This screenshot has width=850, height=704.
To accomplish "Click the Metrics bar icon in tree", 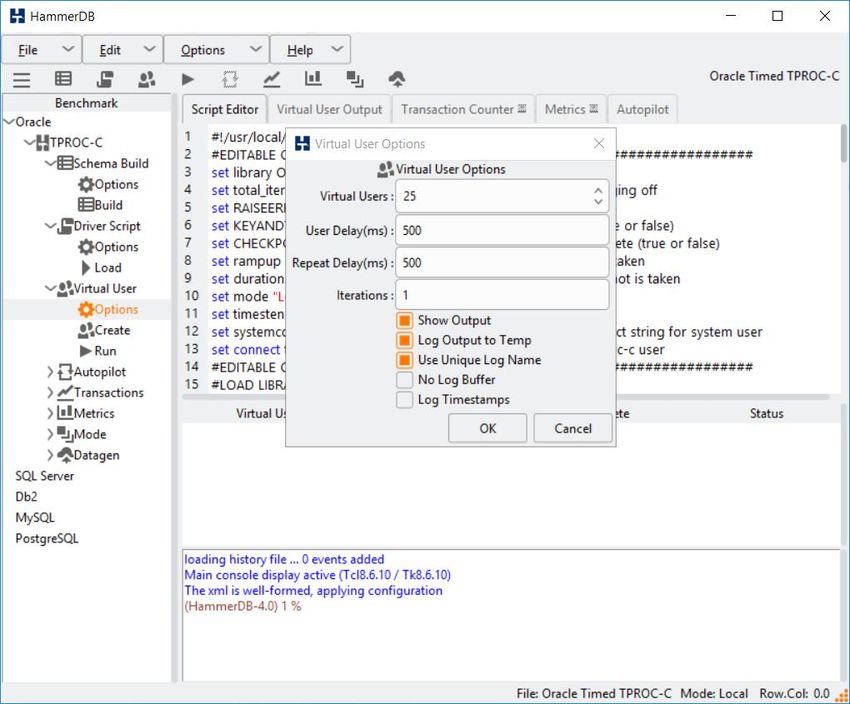I will tap(65, 413).
